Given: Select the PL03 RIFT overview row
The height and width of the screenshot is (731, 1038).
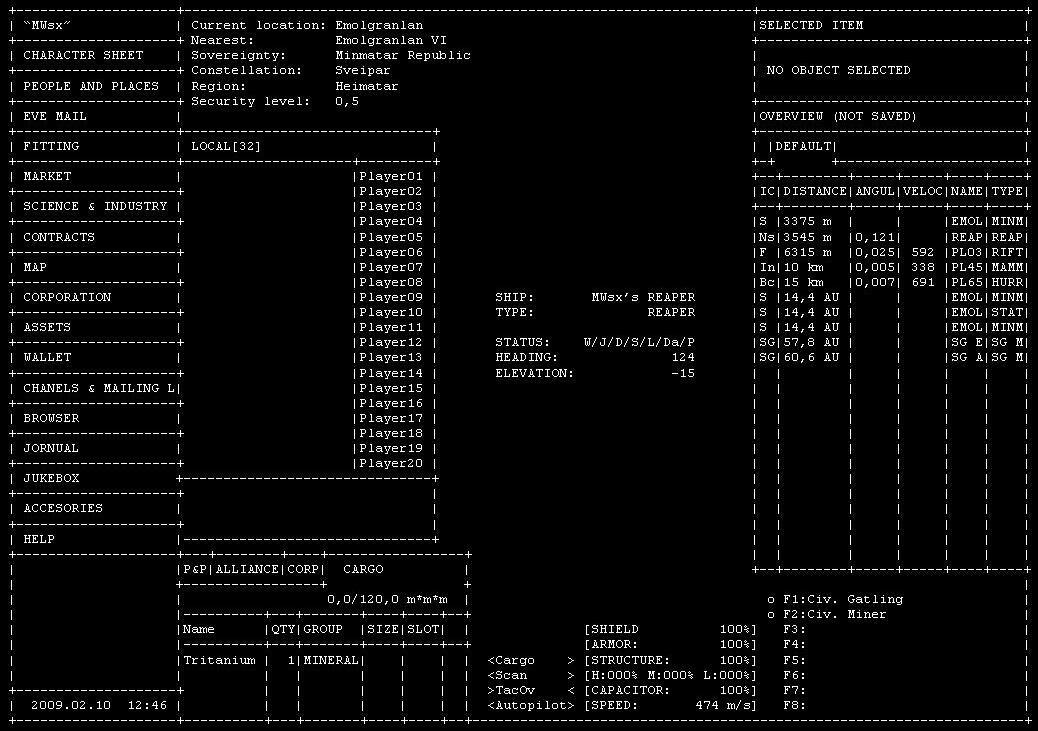Looking at the screenshot, I should [x=891, y=252].
